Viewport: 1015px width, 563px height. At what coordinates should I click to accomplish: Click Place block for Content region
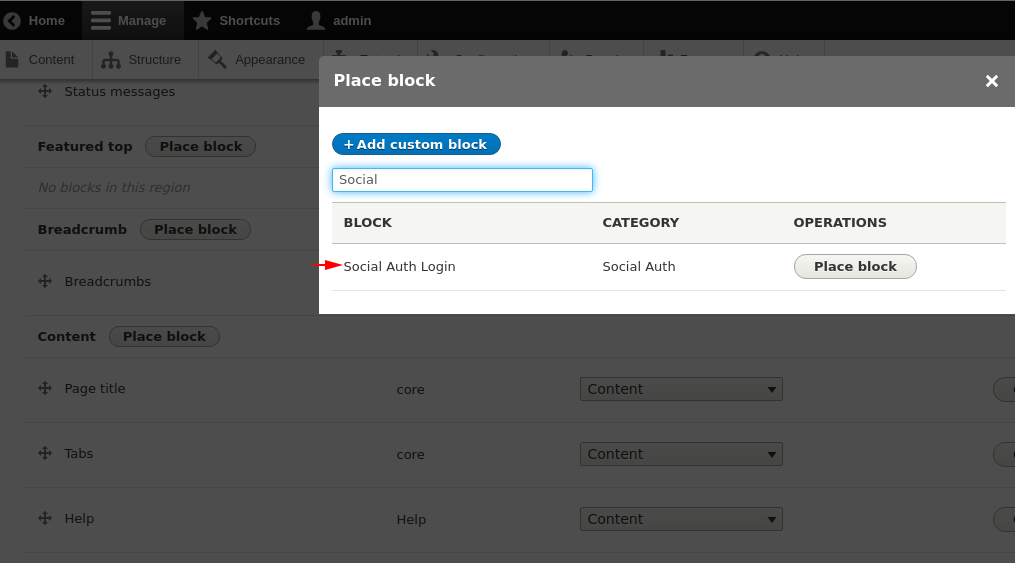pyautogui.click(x=164, y=337)
